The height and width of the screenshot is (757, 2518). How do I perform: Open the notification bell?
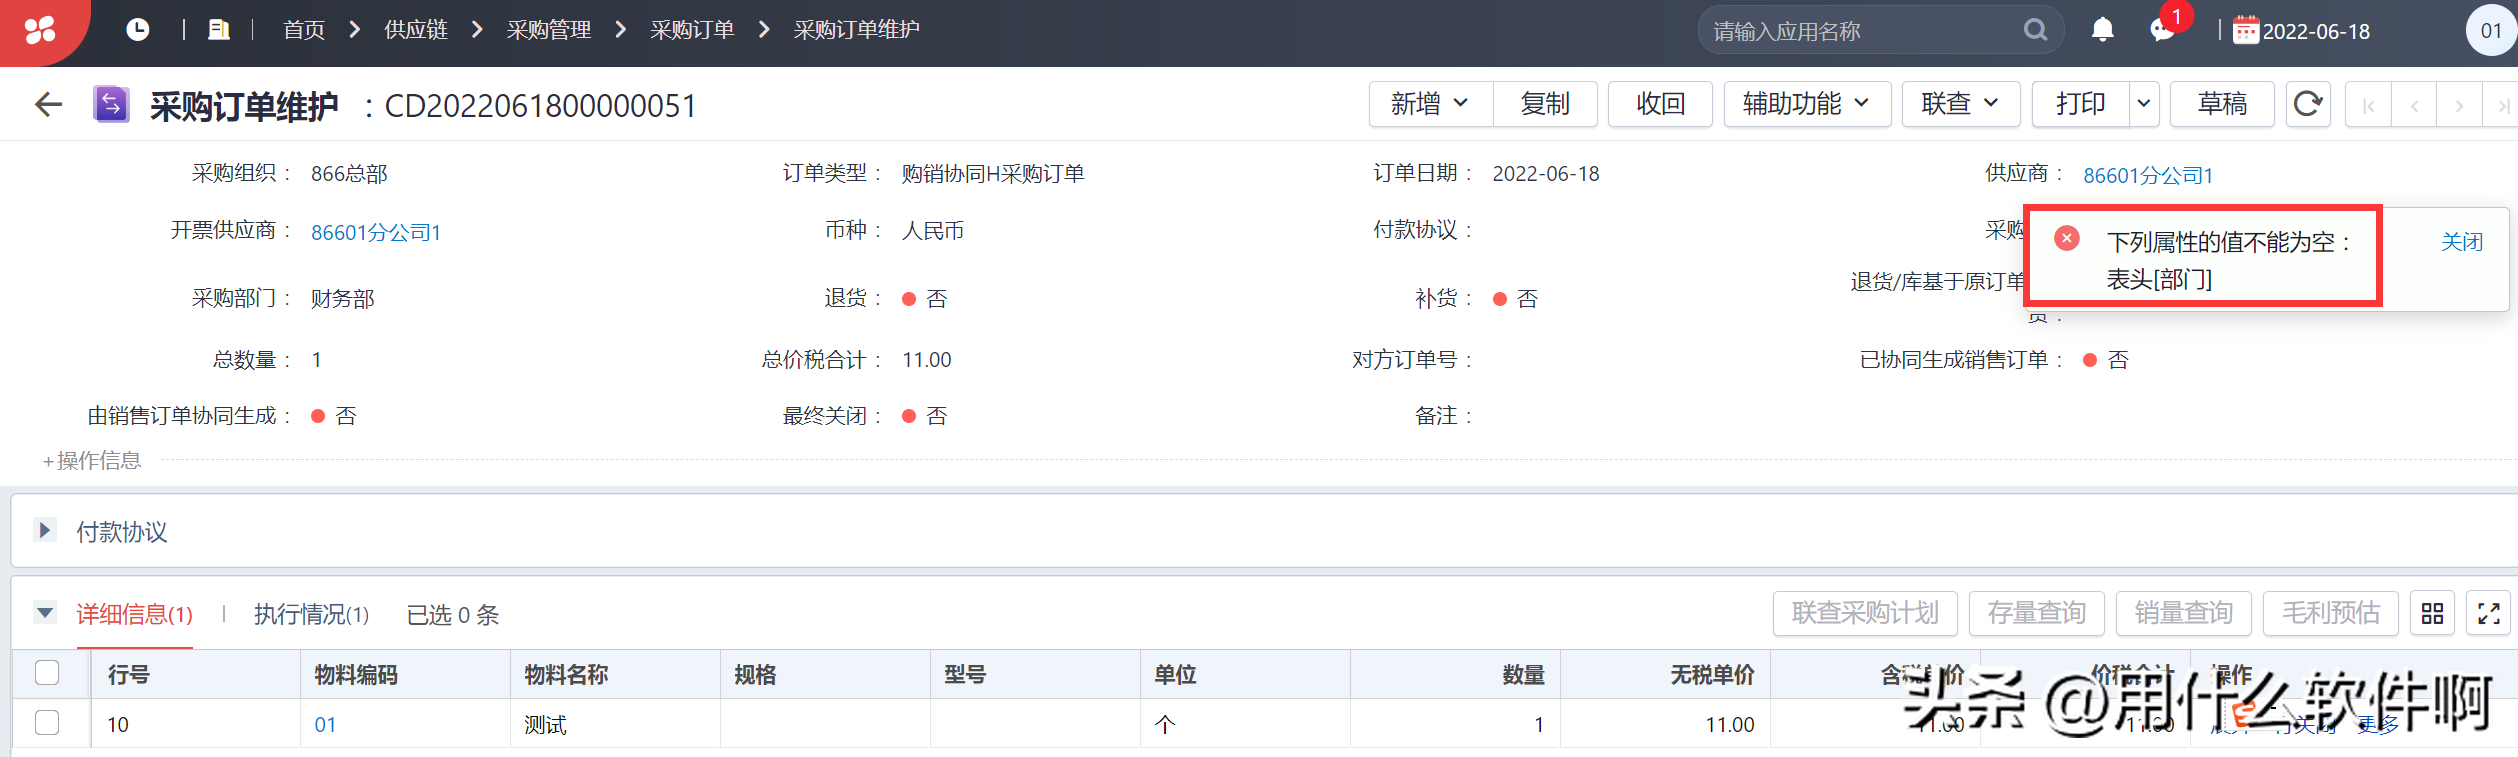pyautogui.click(x=2102, y=30)
